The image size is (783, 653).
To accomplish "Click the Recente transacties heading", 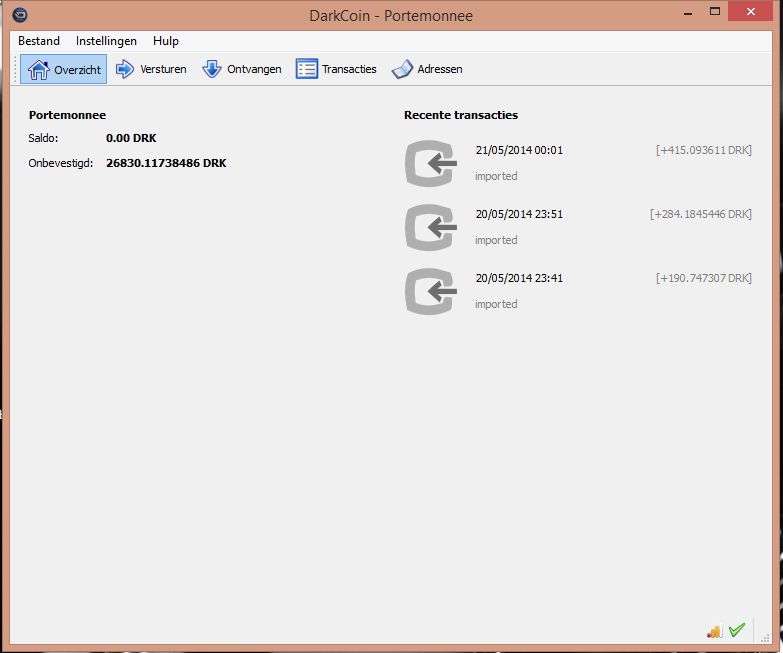I will click(x=461, y=115).
